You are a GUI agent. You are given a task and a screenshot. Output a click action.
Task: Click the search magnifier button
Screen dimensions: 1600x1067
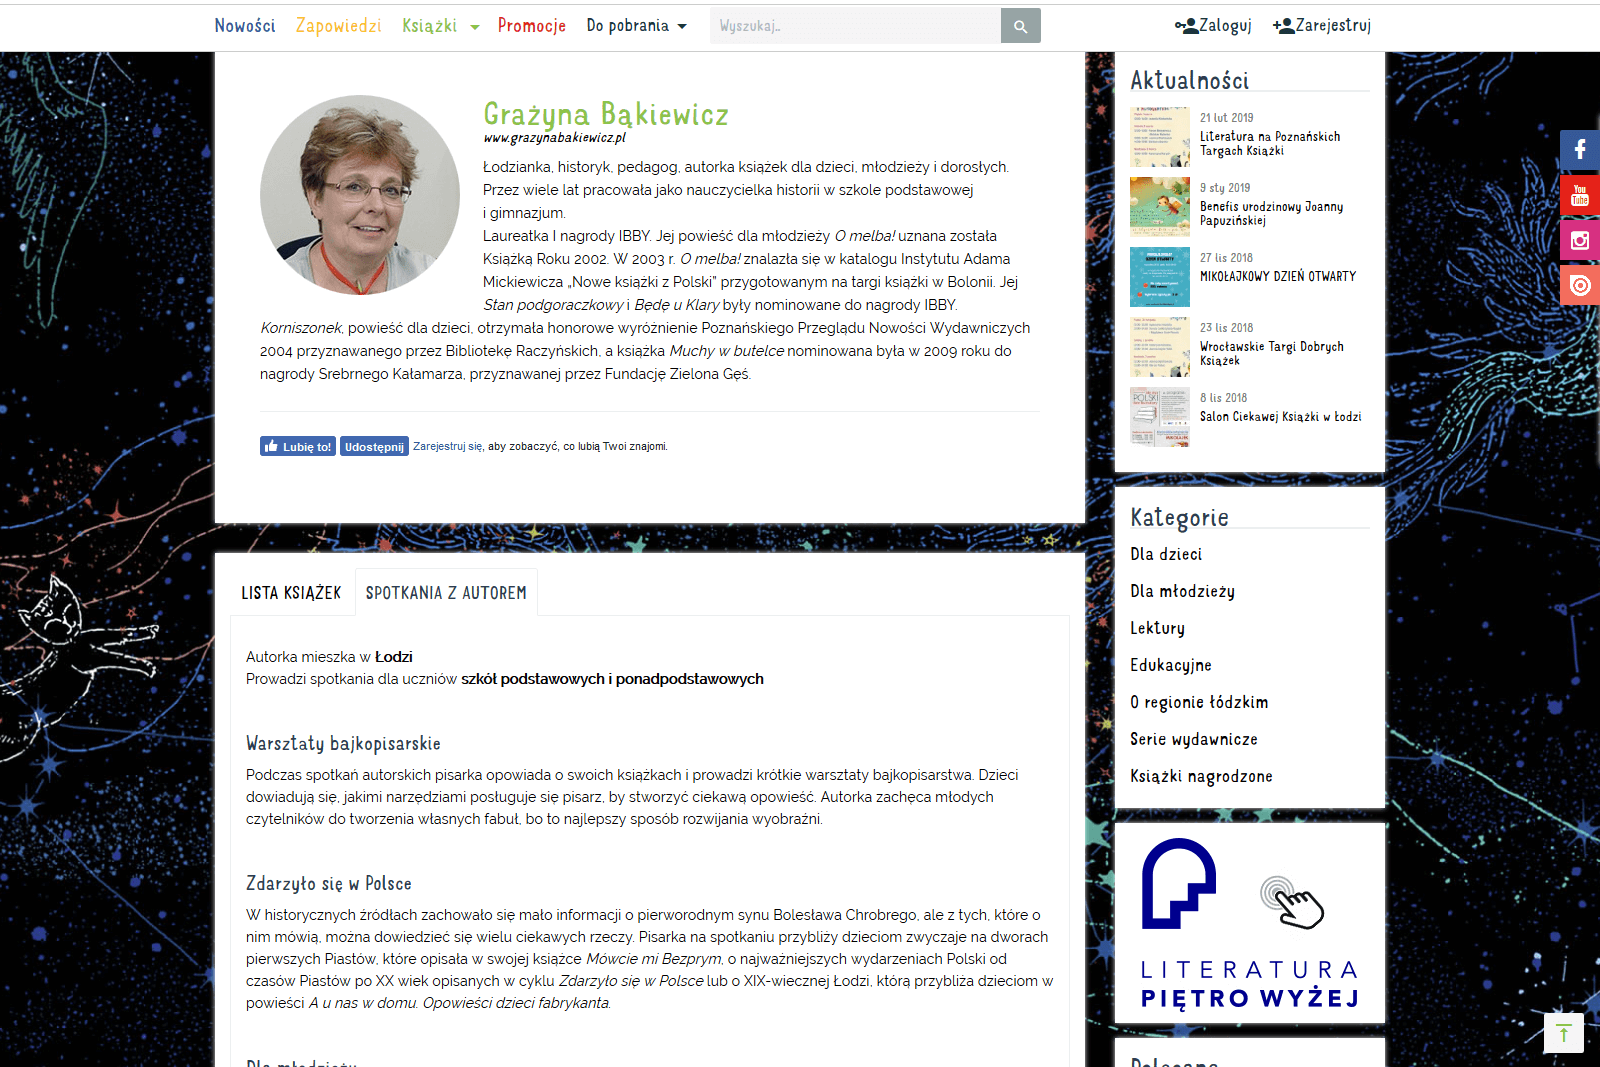(x=1020, y=26)
